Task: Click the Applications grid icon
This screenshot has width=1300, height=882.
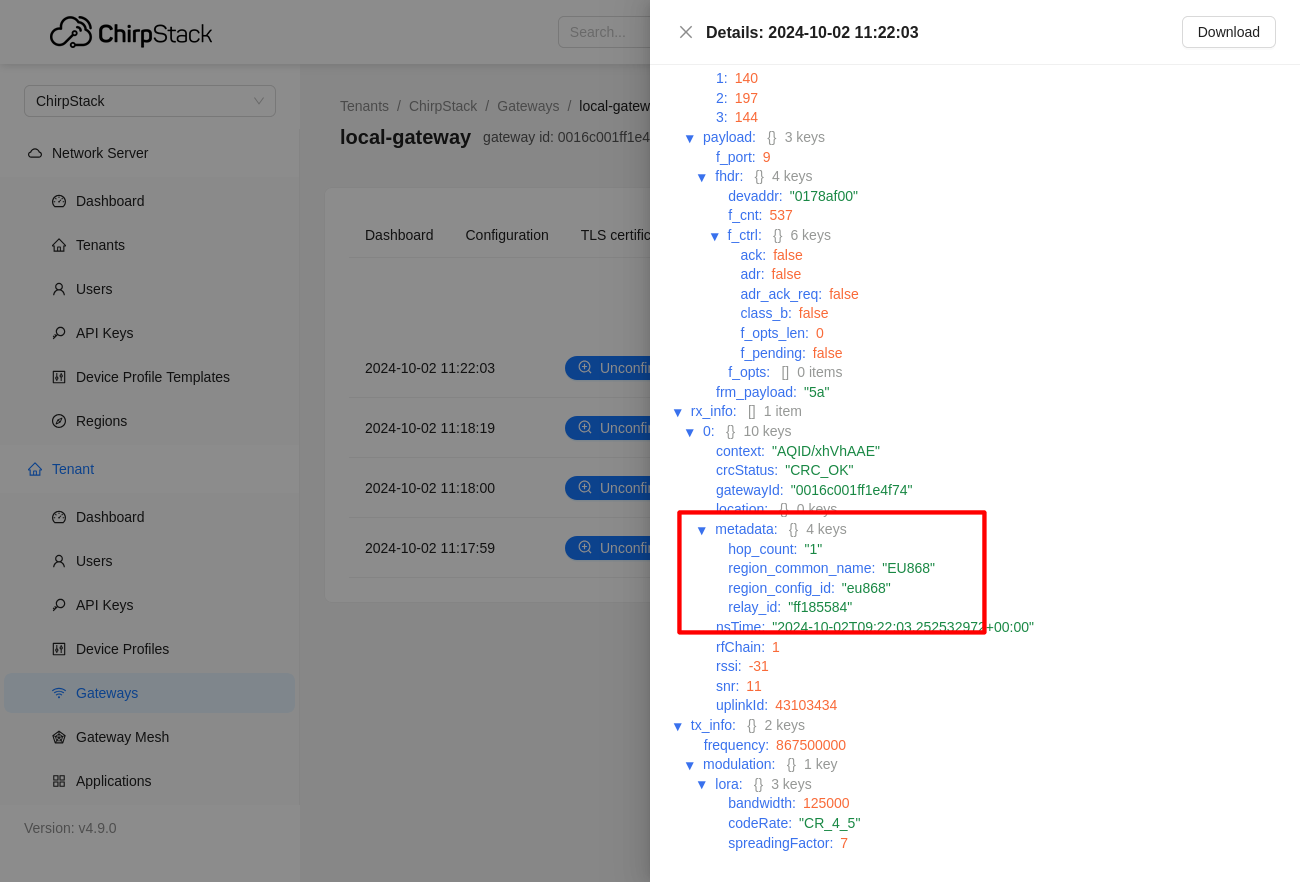Action: (x=59, y=781)
